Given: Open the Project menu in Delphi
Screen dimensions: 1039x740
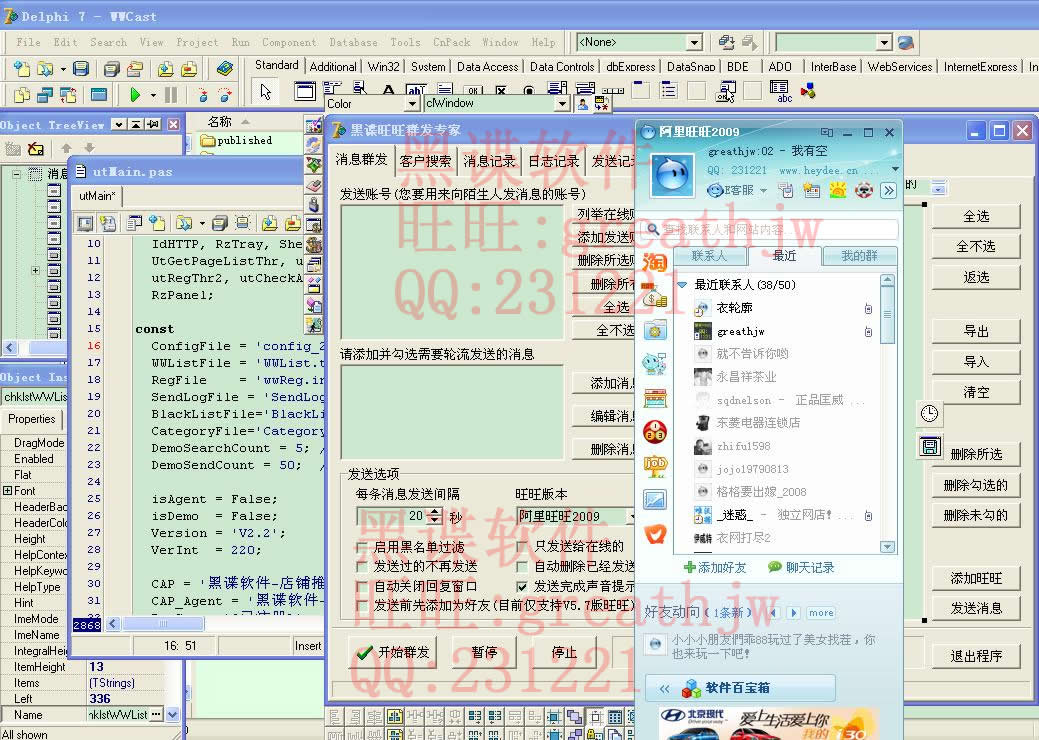Looking at the screenshot, I should tap(197, 42).
